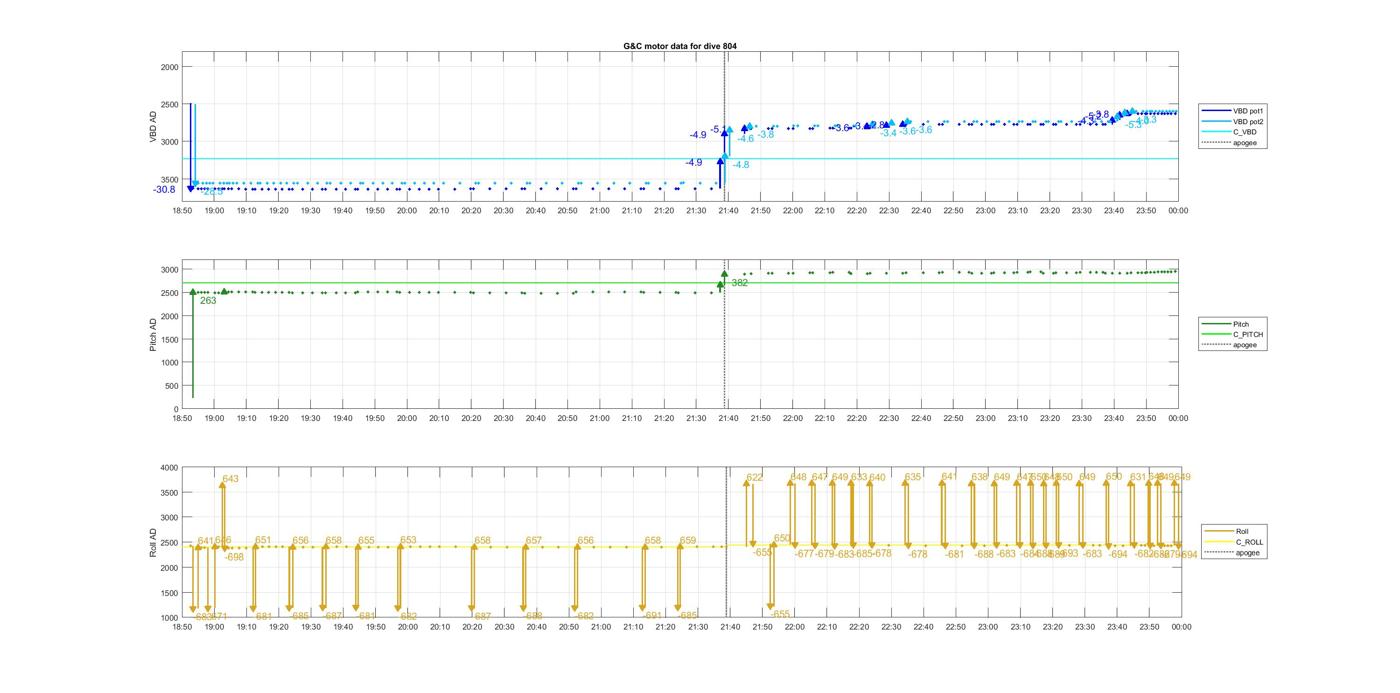Click the title 'G&C motor data for dive 804'
1400x693 pixels.
click(680, 46)
